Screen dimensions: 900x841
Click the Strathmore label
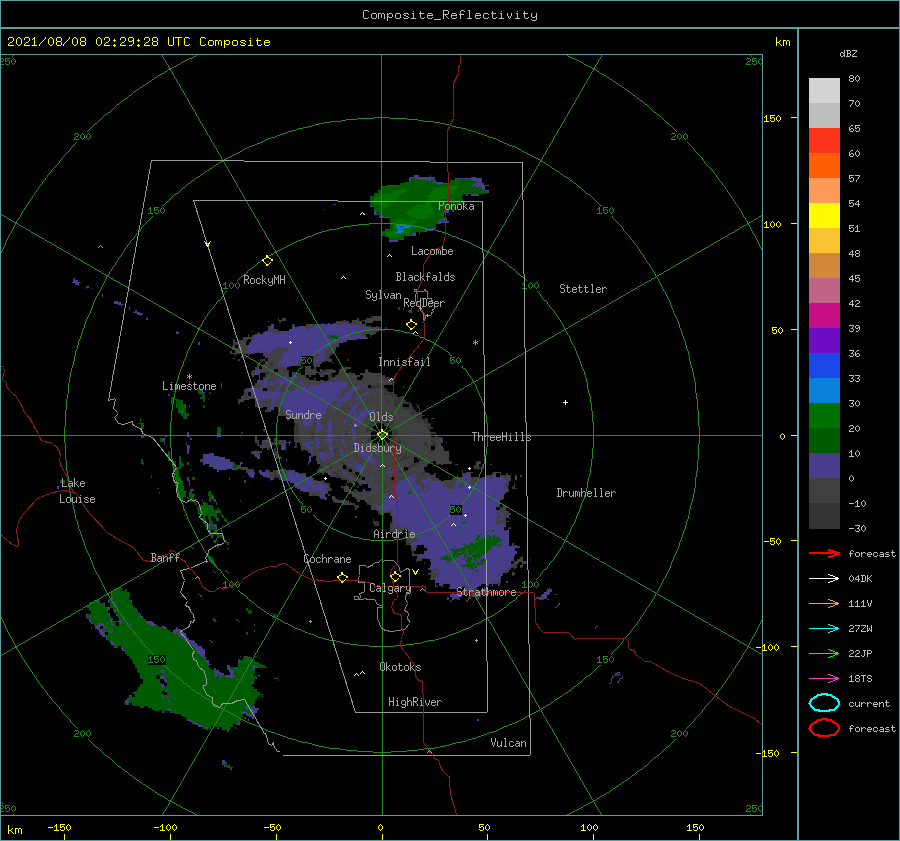tap(486, 592)
